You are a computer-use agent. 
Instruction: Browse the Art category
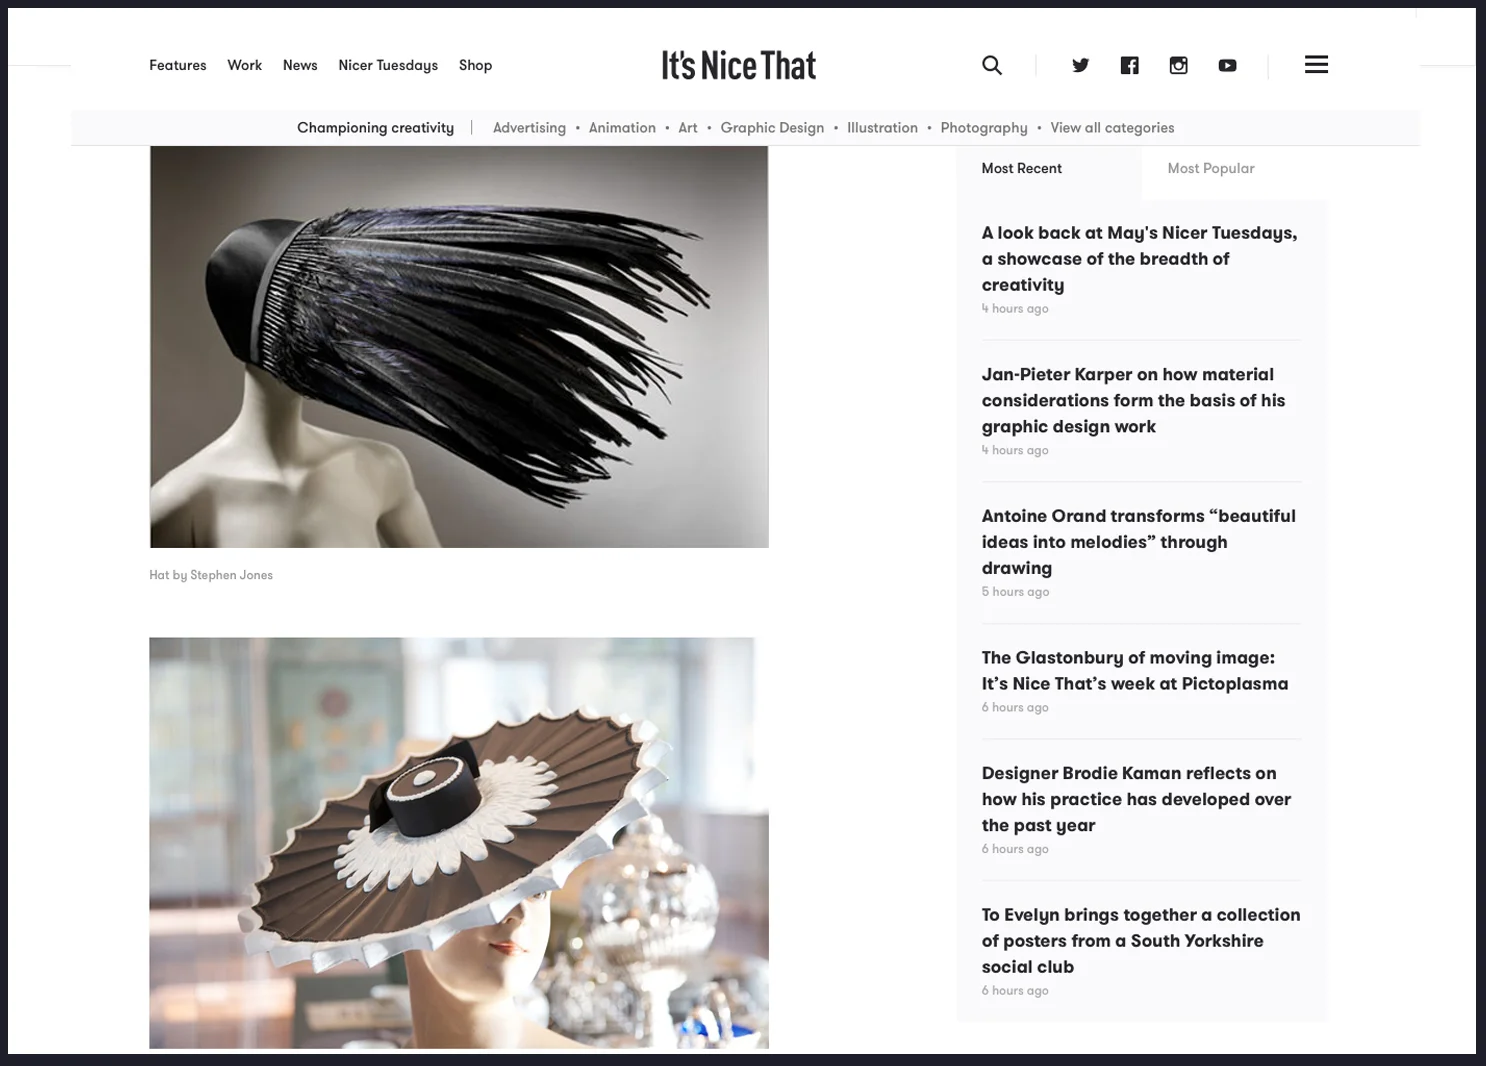(x=688, y=128)
